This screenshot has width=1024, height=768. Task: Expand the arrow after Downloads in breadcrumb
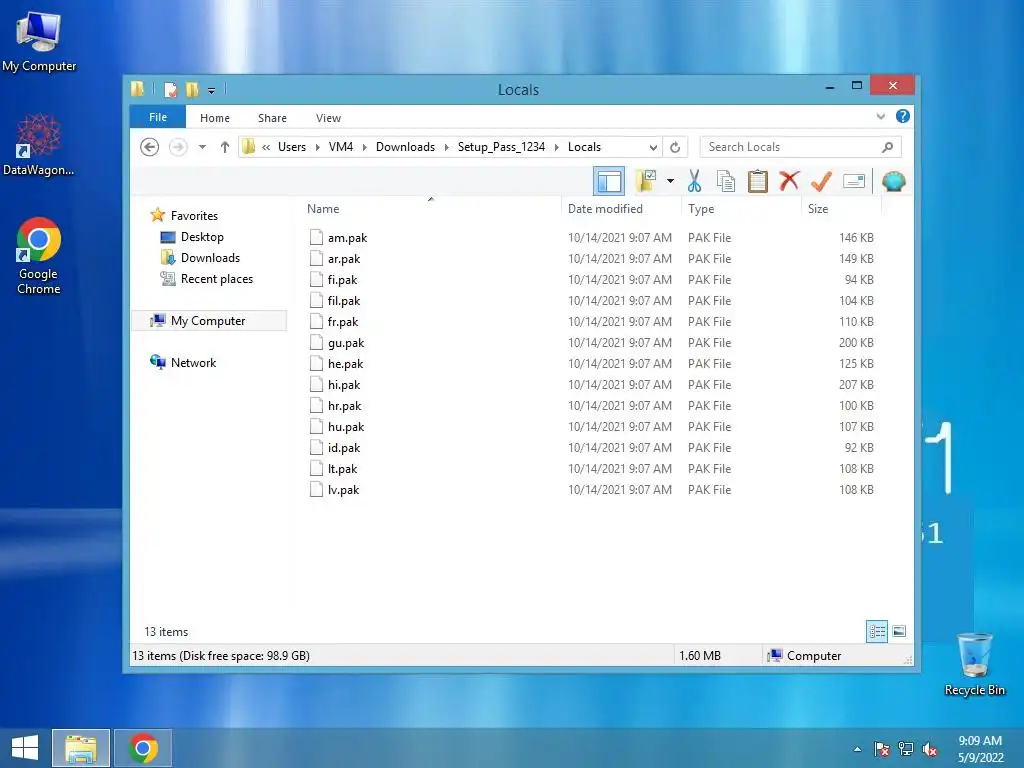click(x=447, y=147)
